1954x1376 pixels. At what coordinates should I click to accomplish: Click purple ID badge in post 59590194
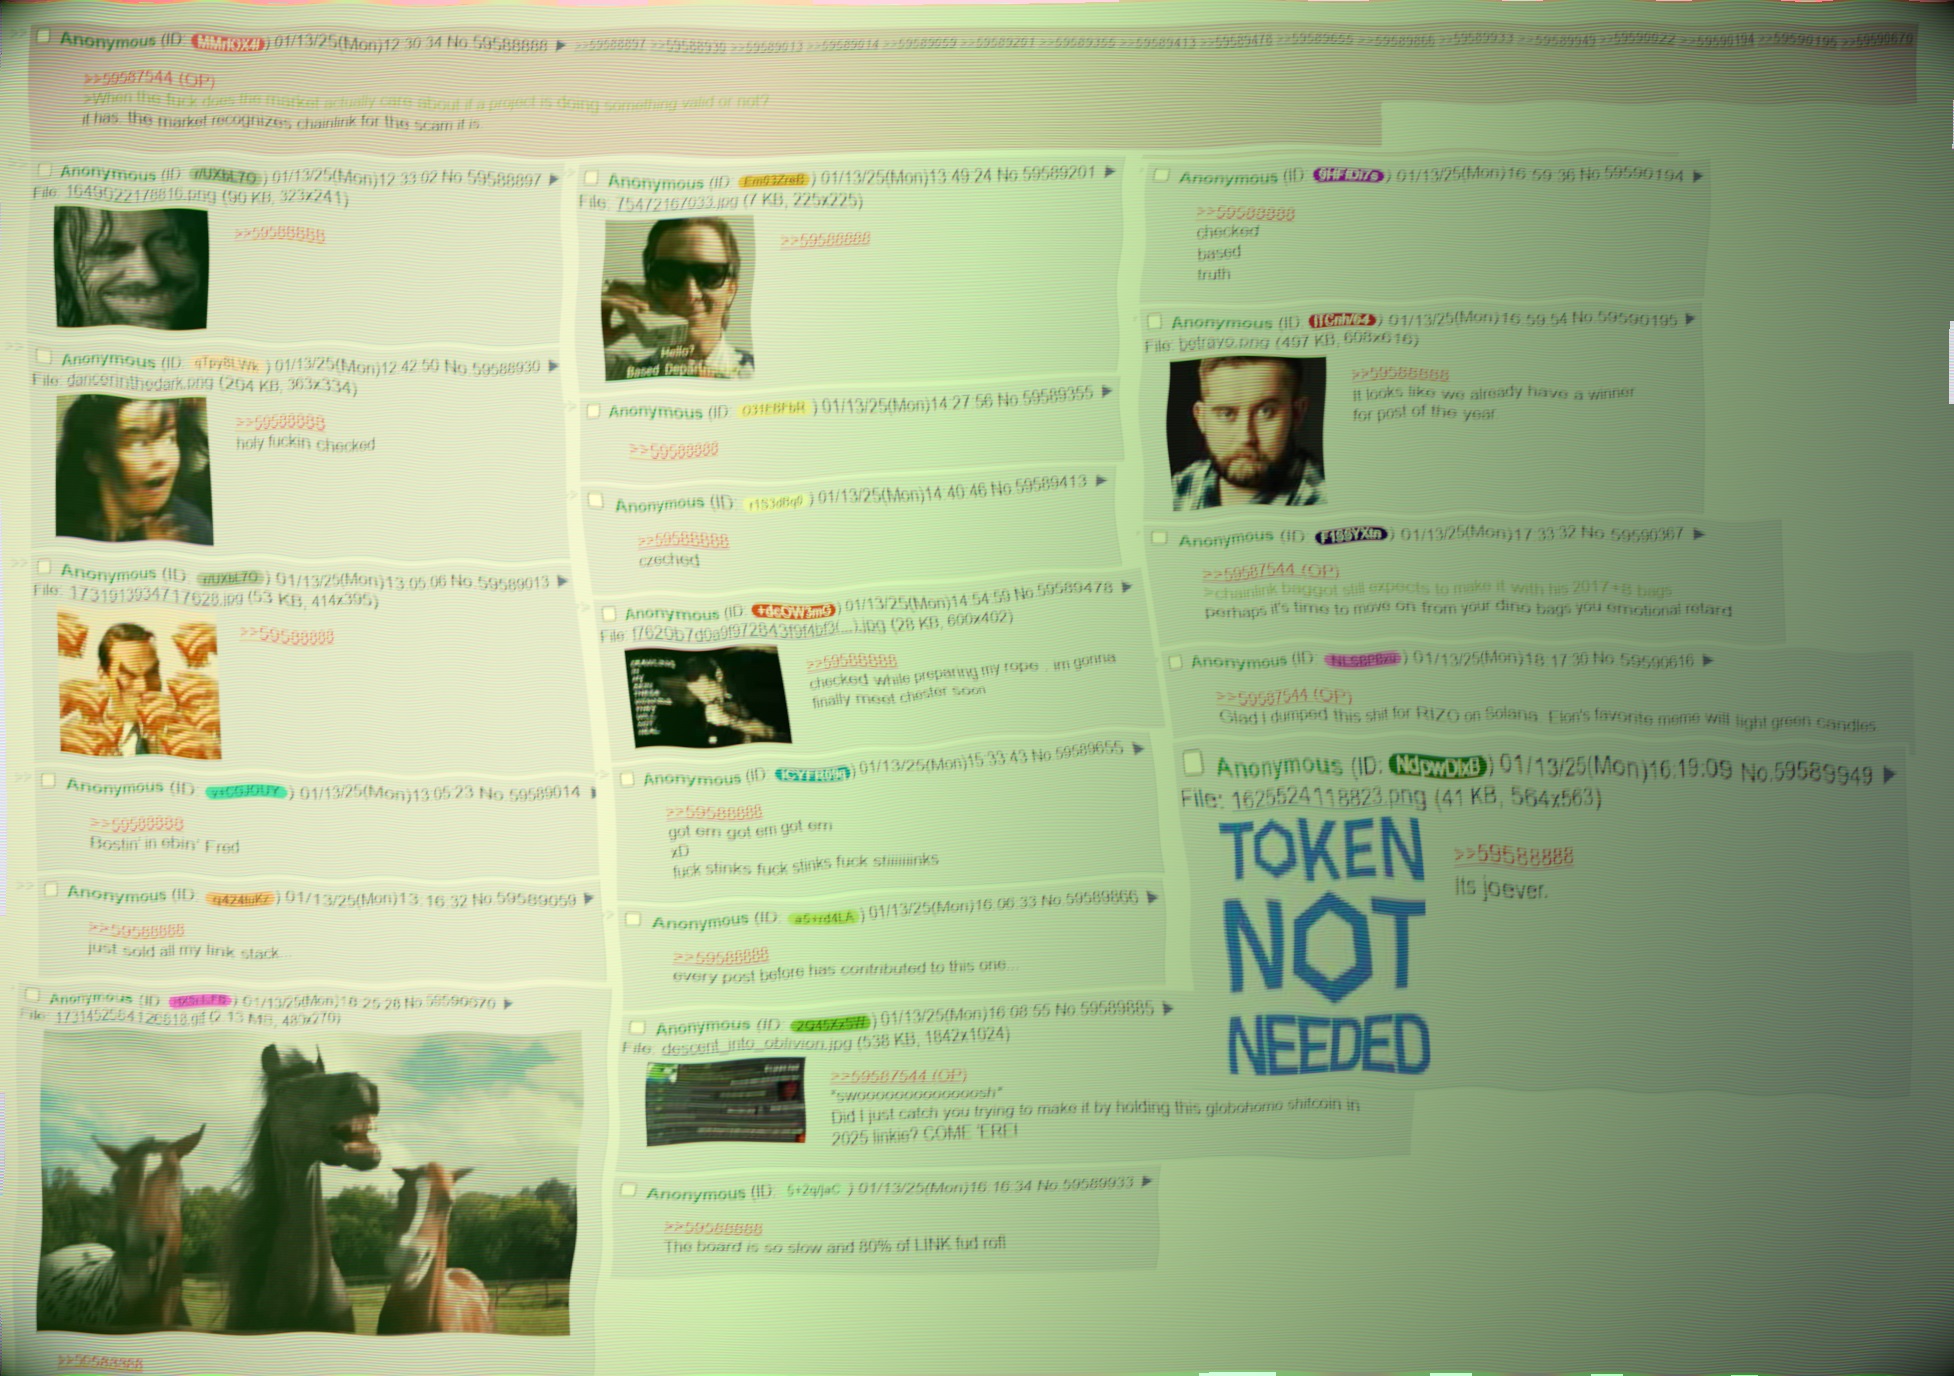tap(1349, 176)
